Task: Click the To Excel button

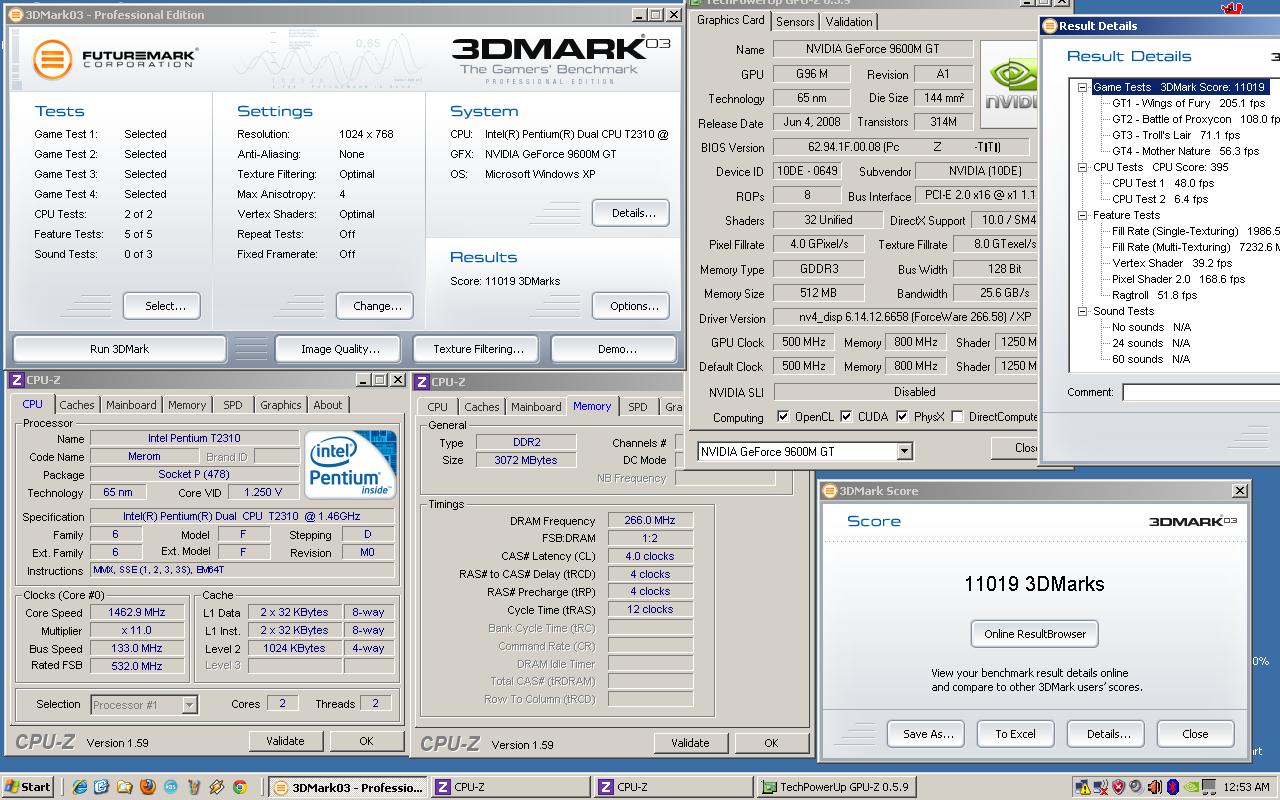Action: pos(1015,734)
